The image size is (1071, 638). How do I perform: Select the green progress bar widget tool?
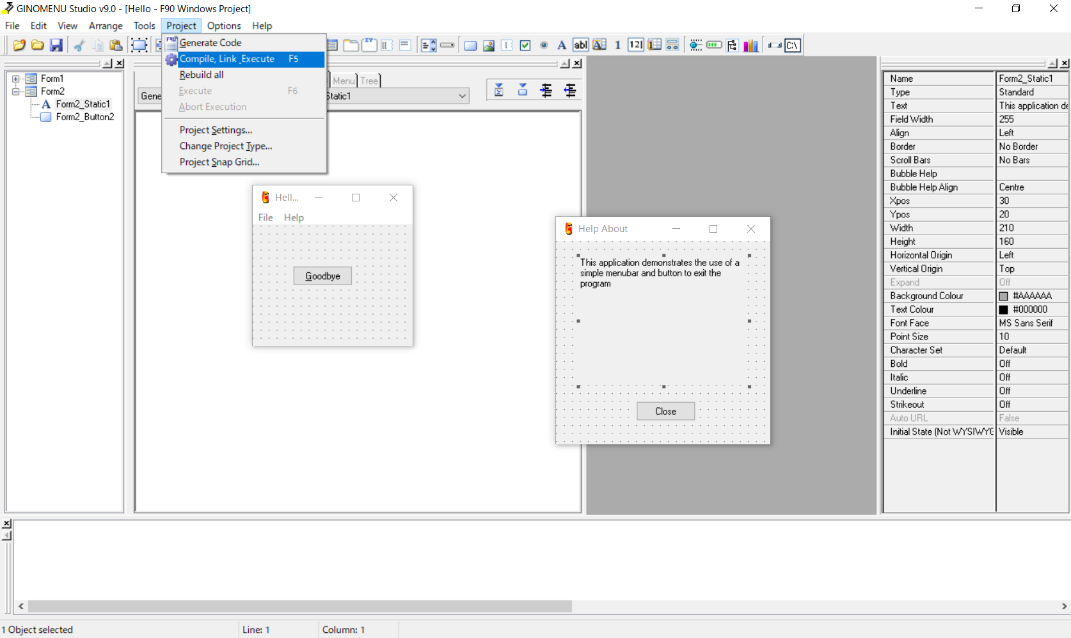coord(714,45)
